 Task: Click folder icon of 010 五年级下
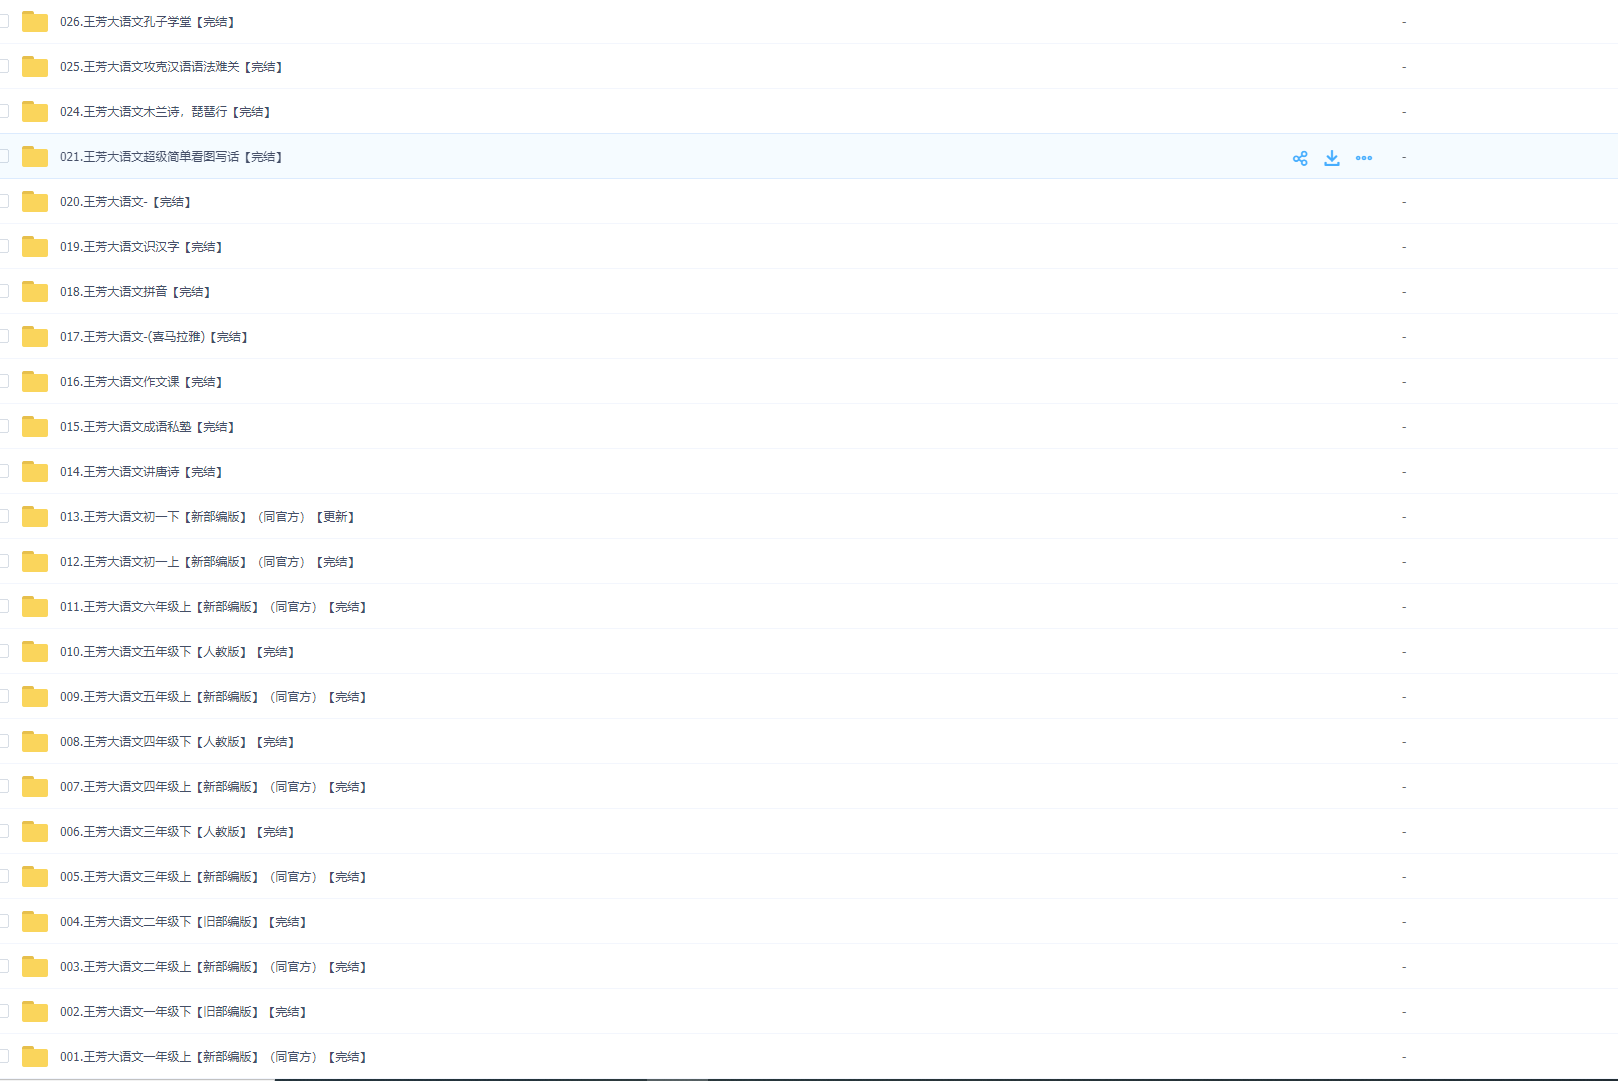pyautogui.click(x=35, y=651)
